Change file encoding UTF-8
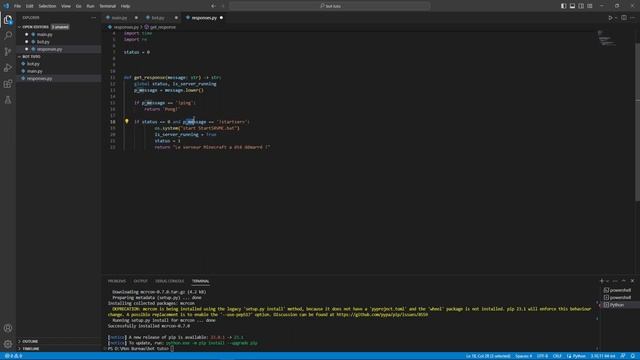Image resolution: width=640 pixels, height=360 pixels. tap(542, 356)
